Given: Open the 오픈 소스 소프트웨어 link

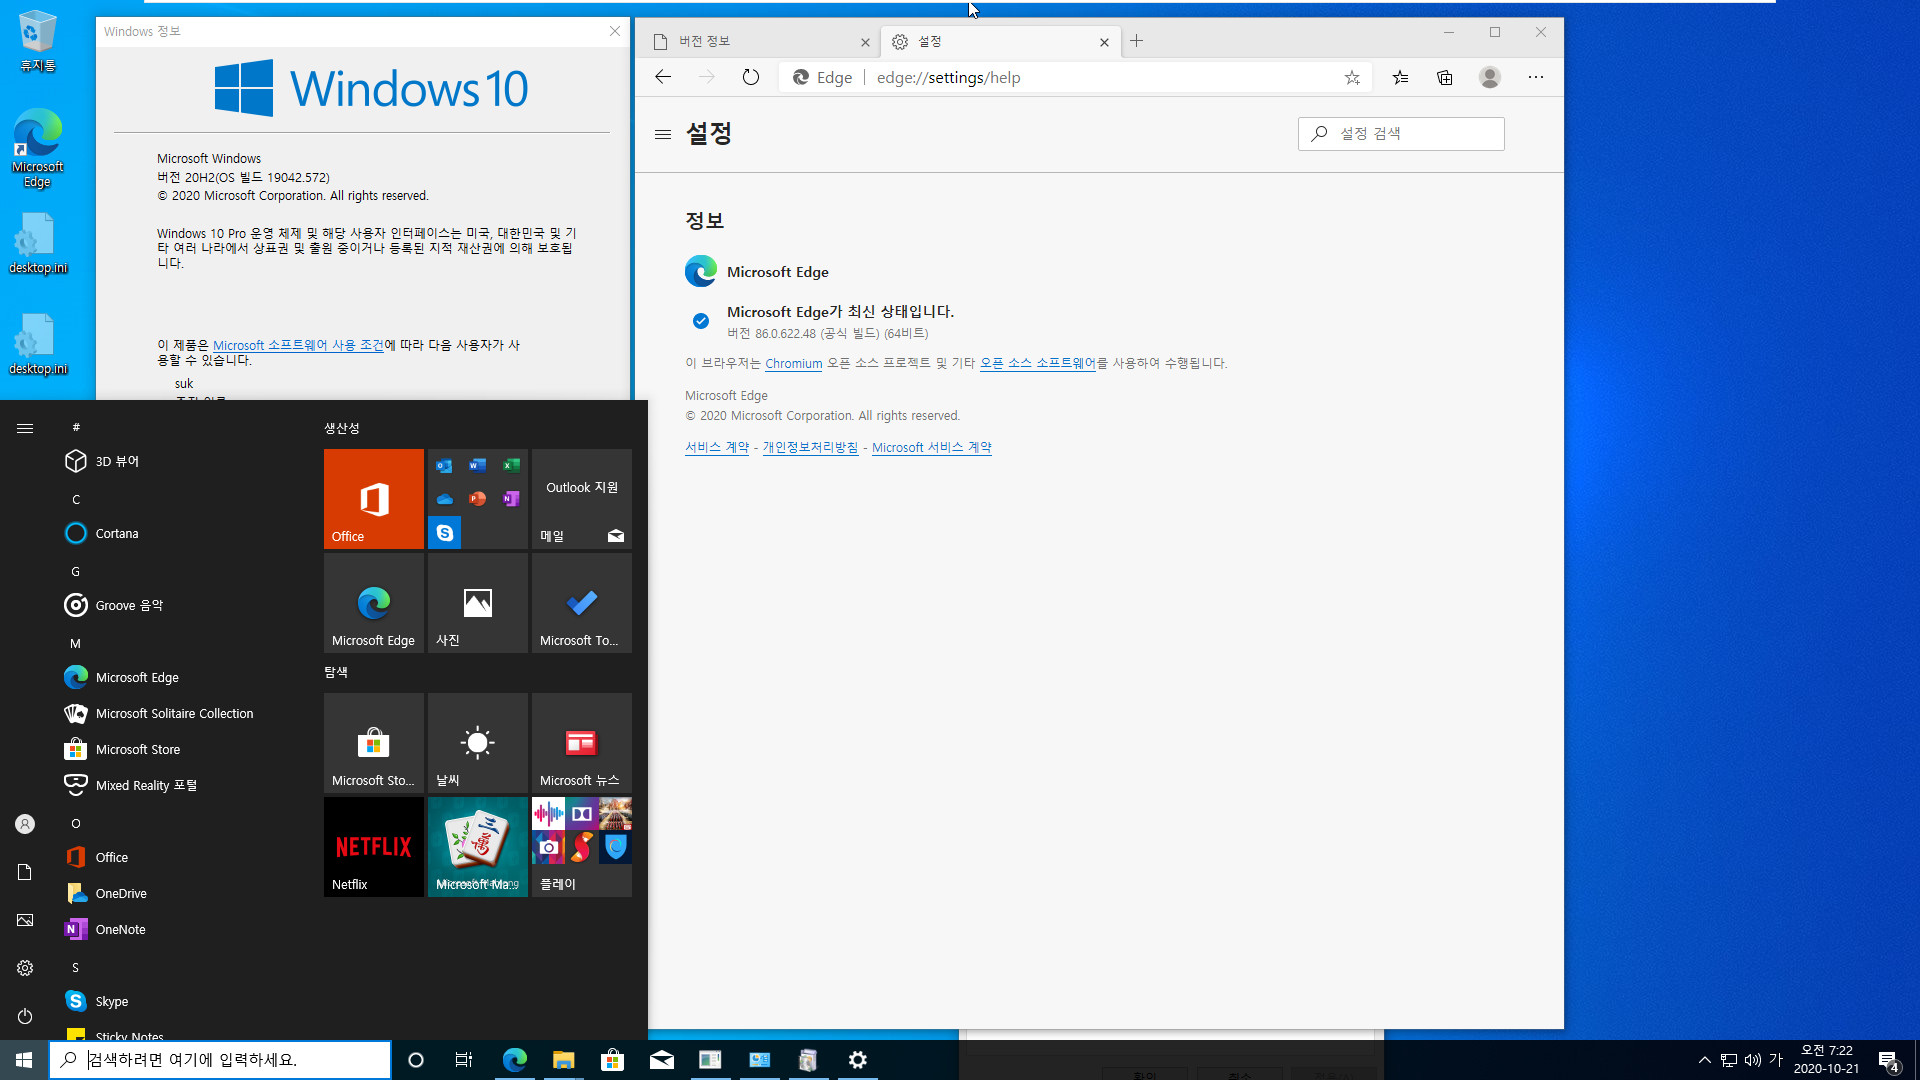Looking at the screenshot, I should click(1038, 363).
